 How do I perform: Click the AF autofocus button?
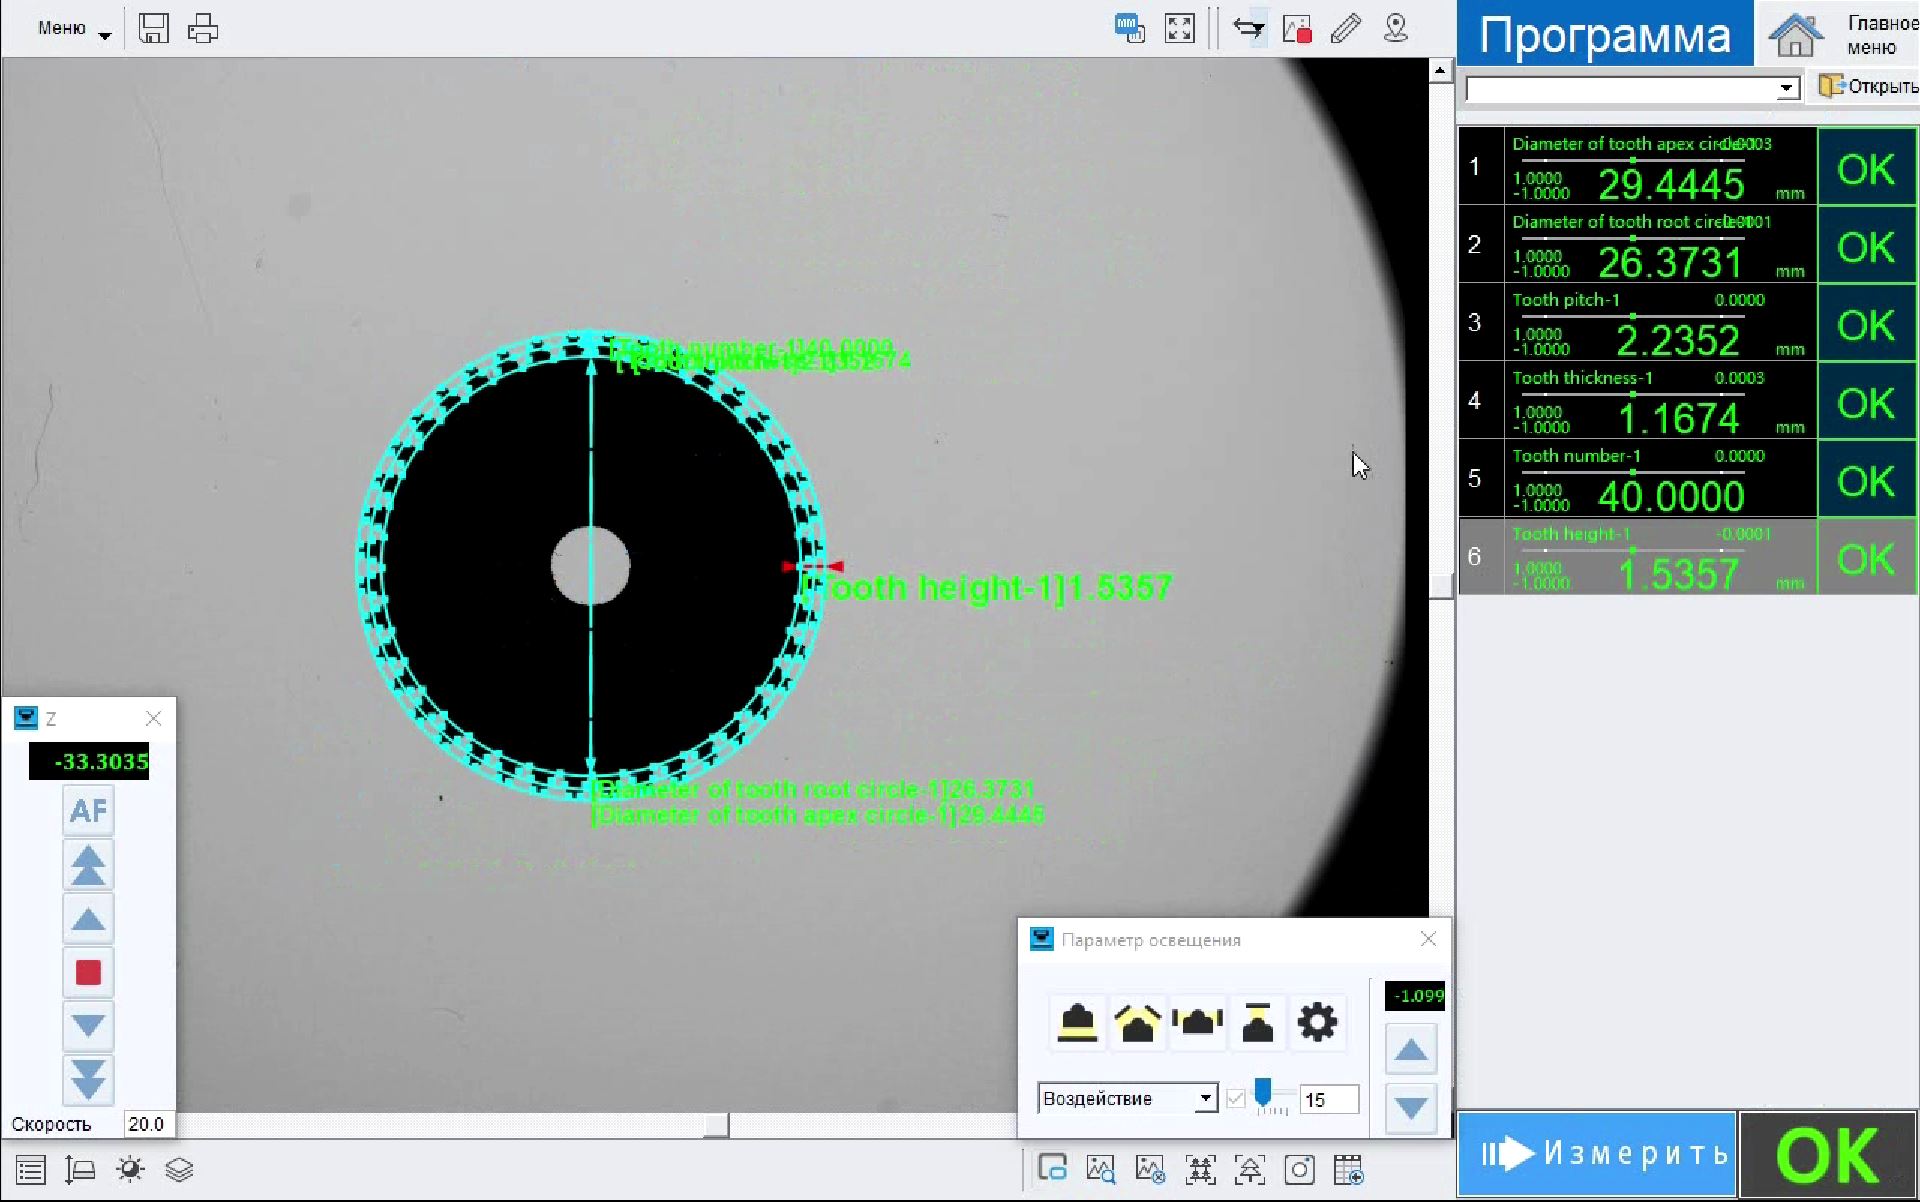coord(88,811)
